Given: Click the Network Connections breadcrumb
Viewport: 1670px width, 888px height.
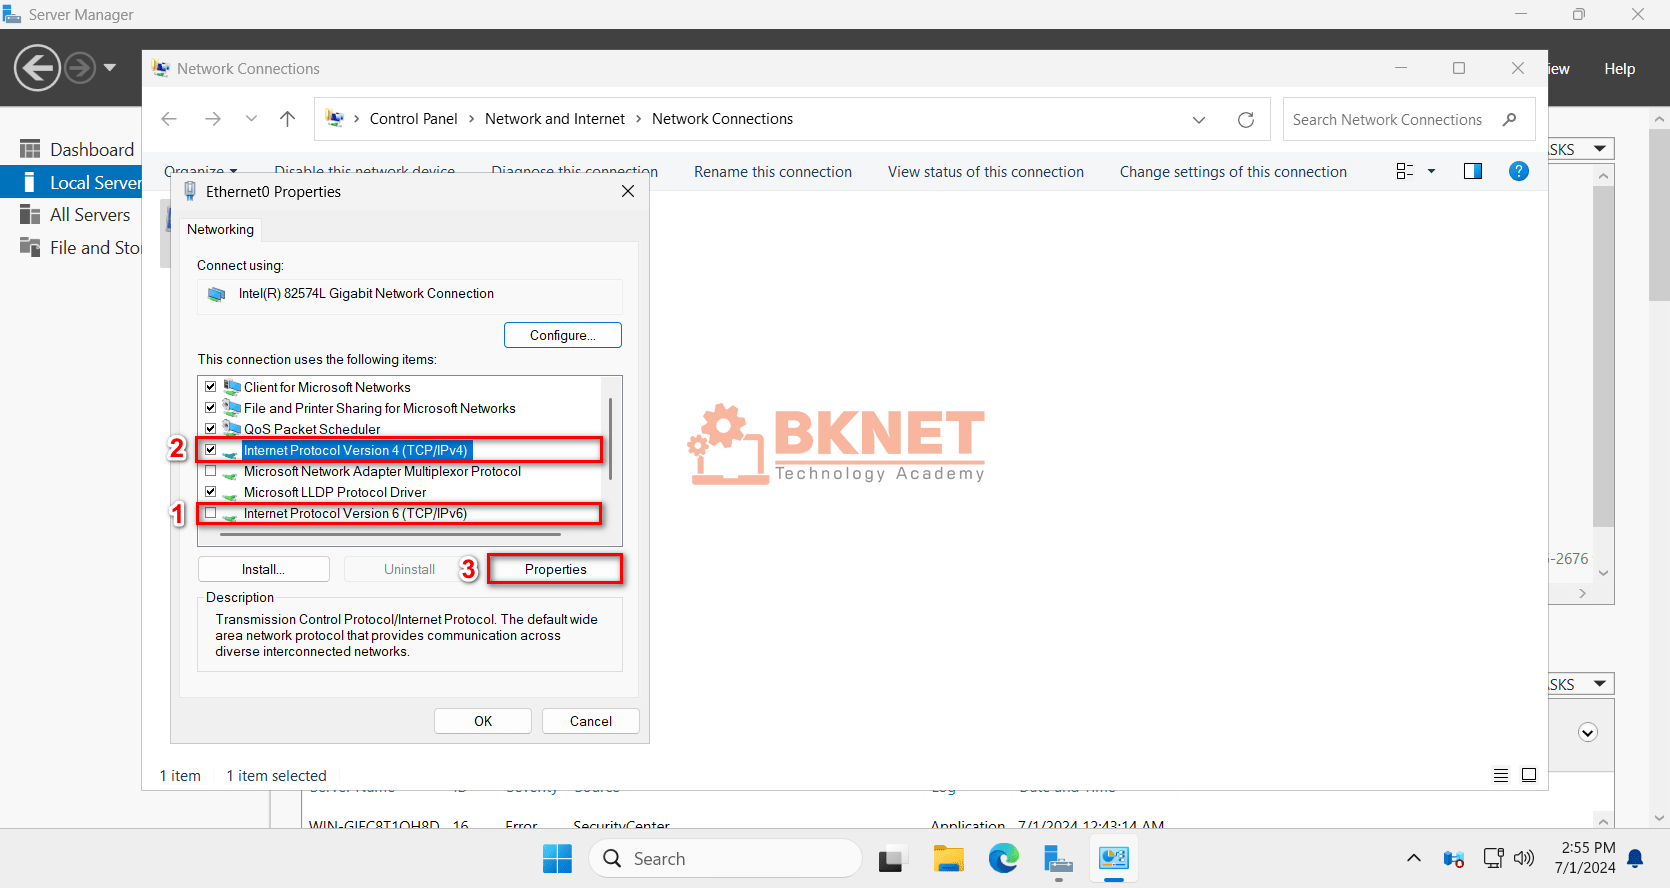Looking at the screenshot, I should [722, 119].
